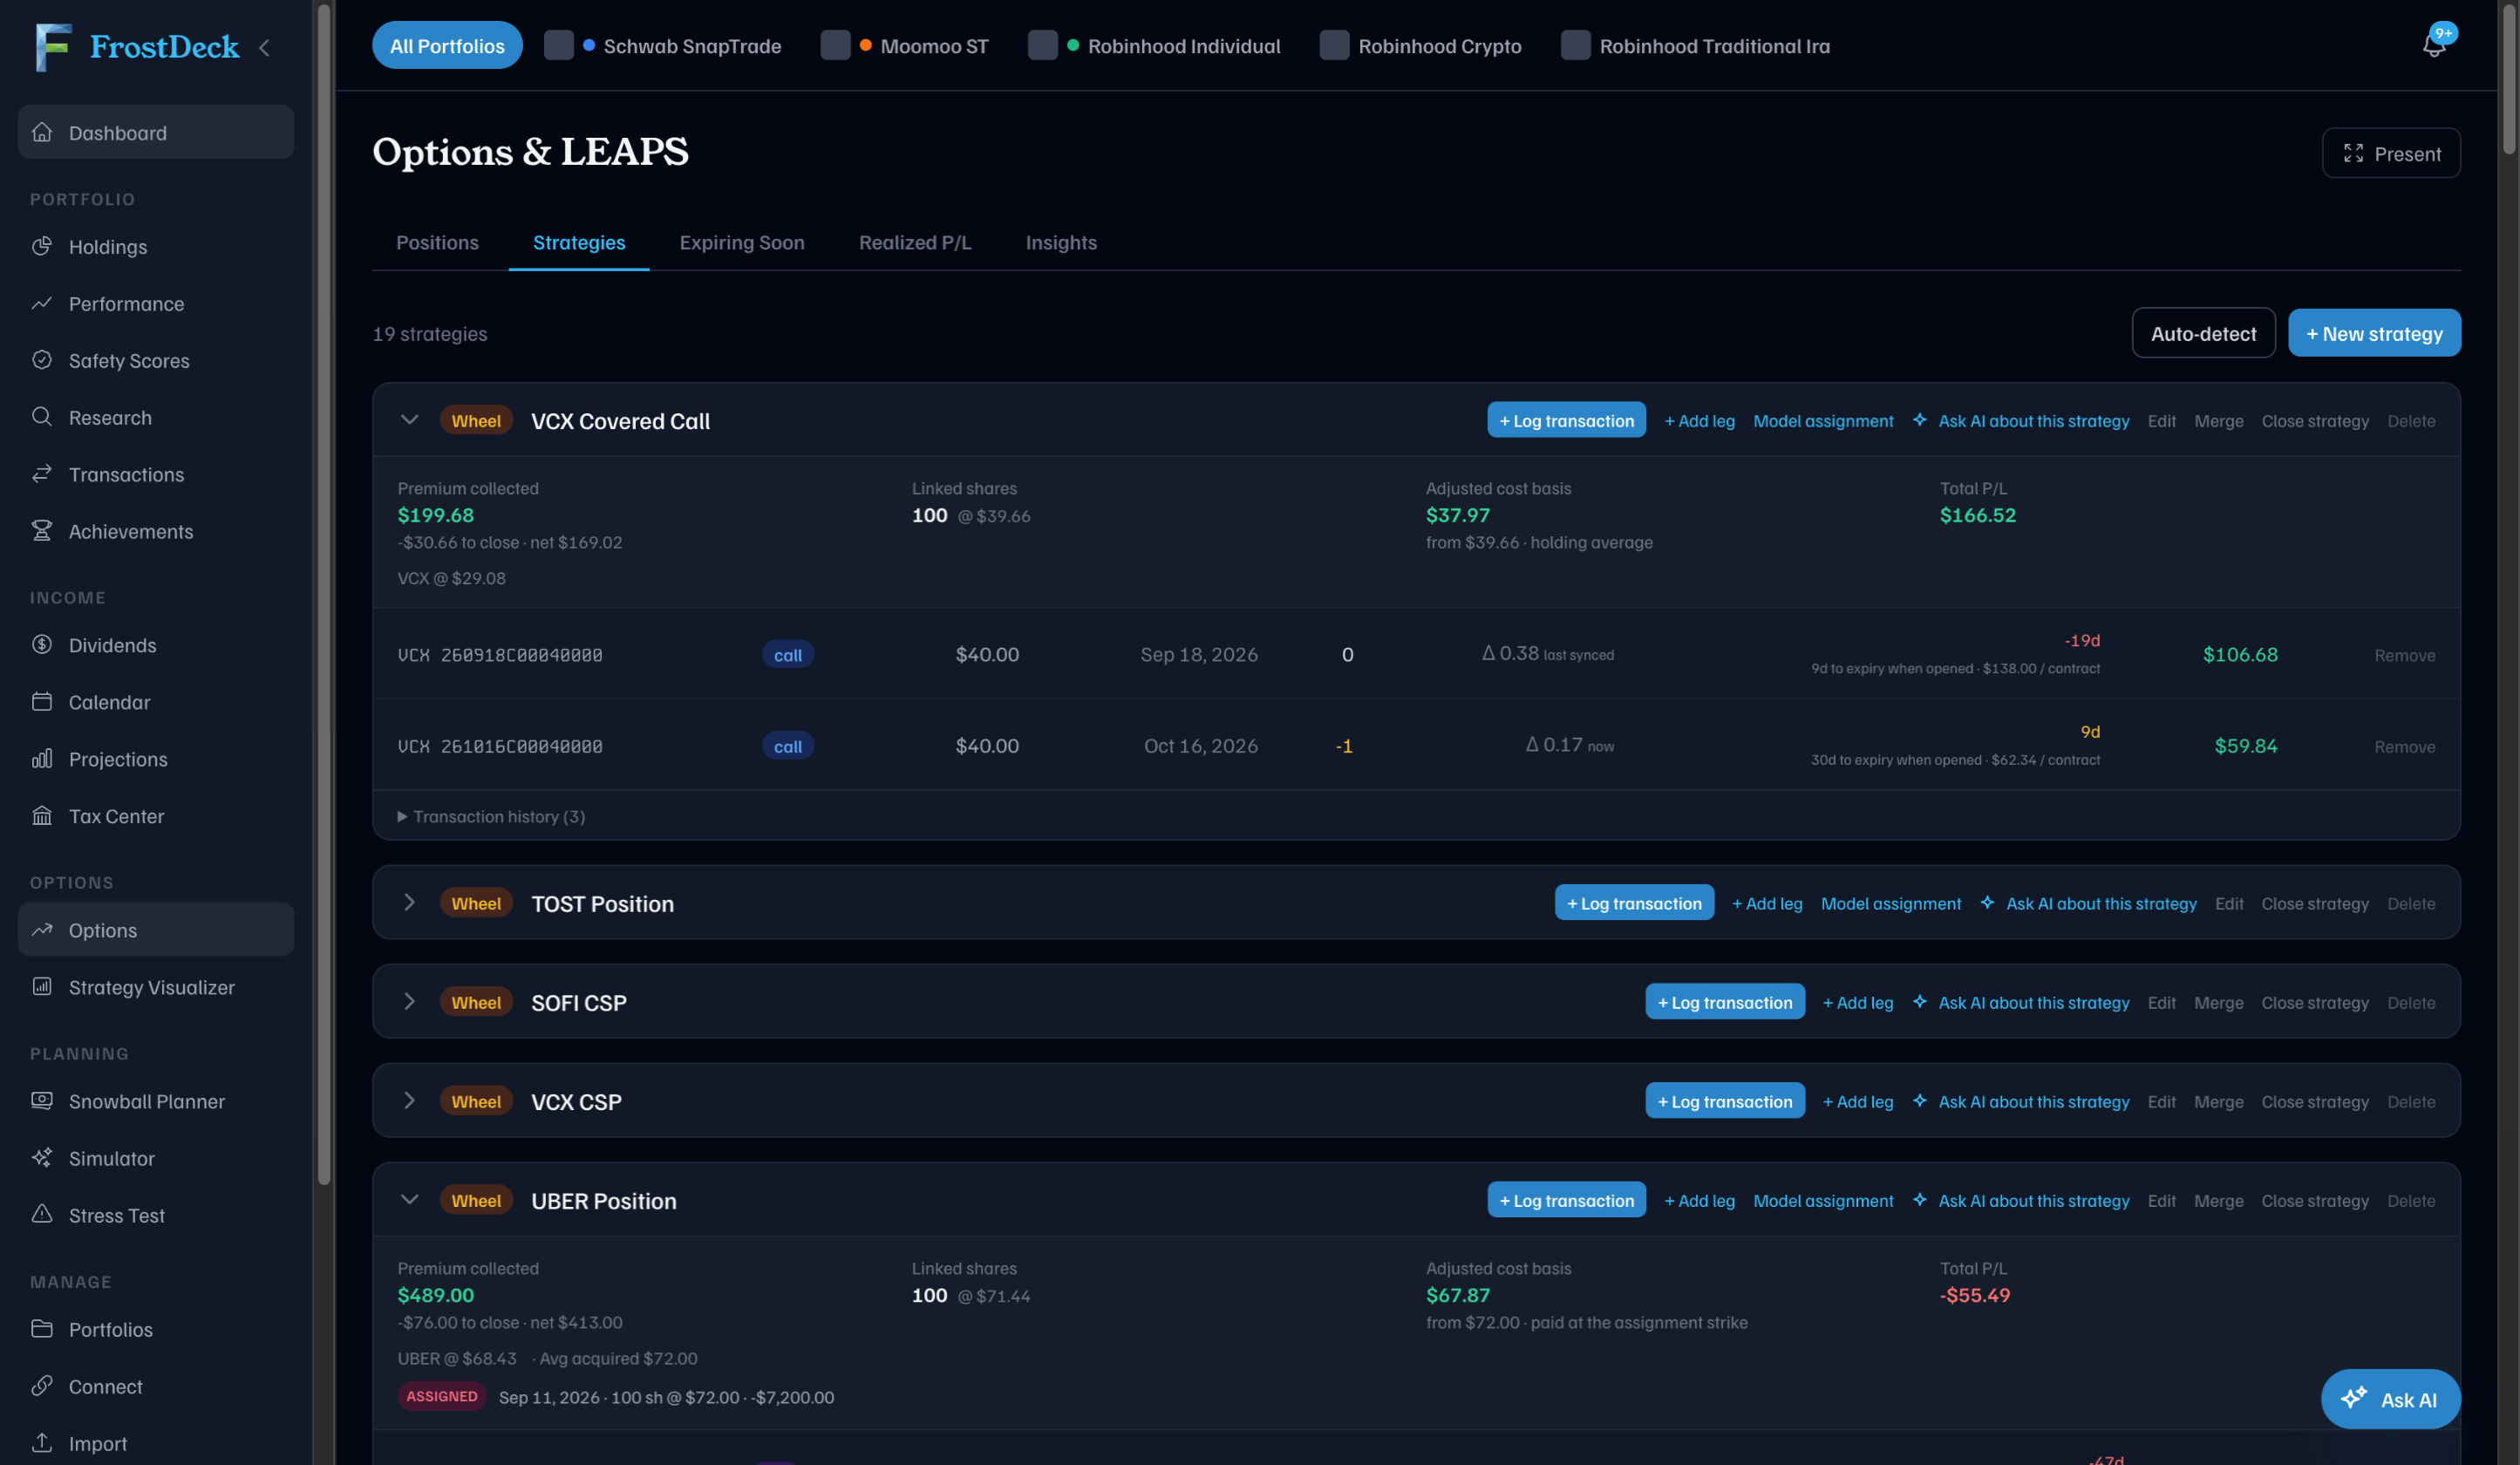Collapse the UBER Position strategy
The width and height of the screenshot is (2520, 1465).
pyautogui.click(x=409, y=1200)
